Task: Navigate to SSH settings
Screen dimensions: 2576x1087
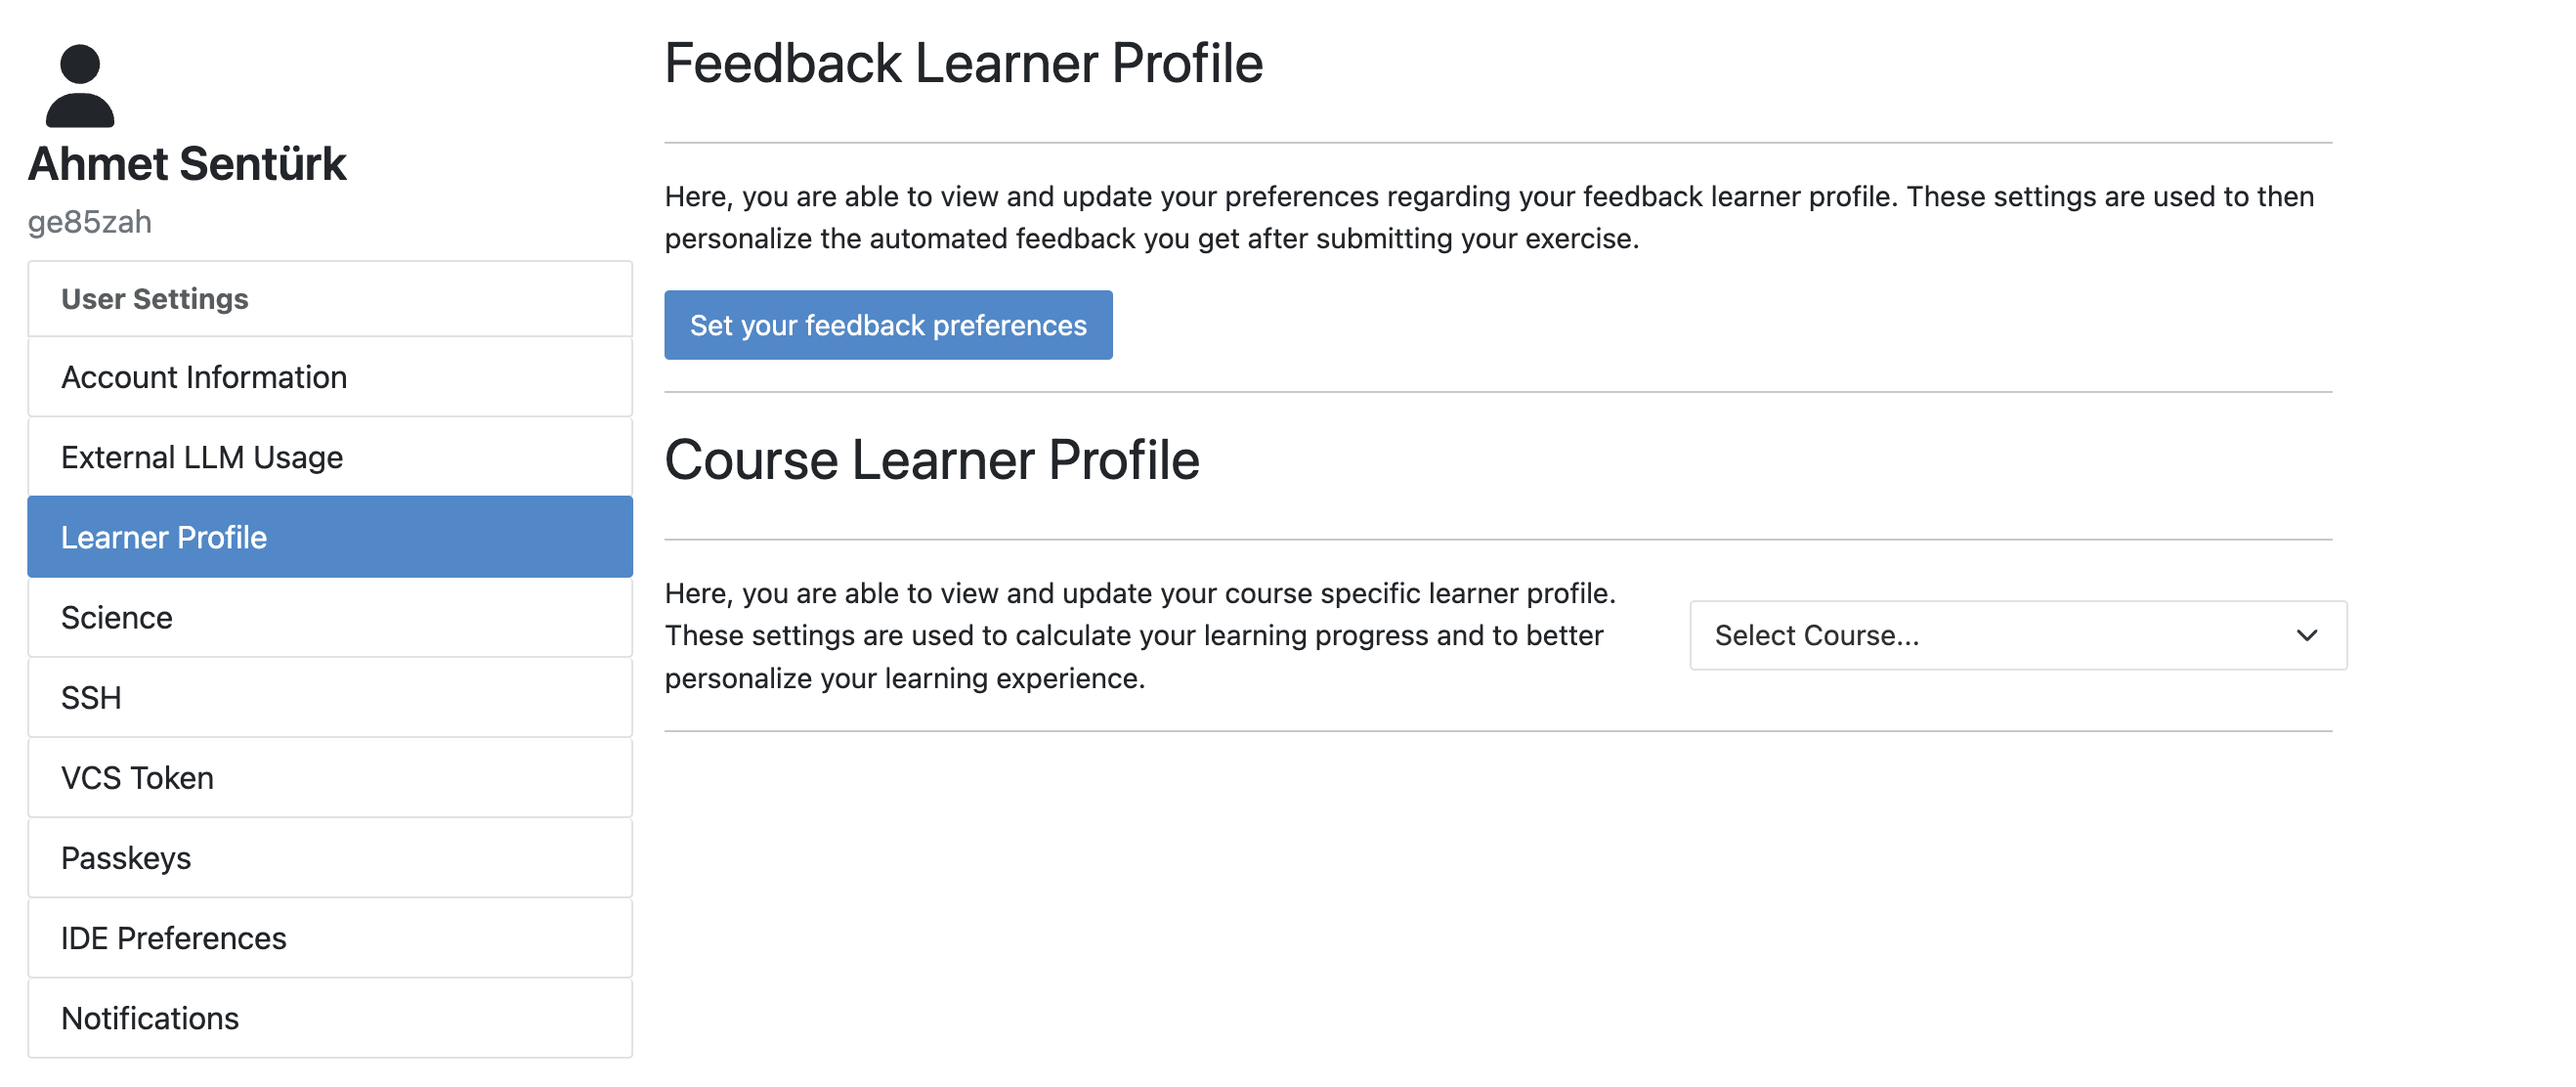Action: pos(91,697)
